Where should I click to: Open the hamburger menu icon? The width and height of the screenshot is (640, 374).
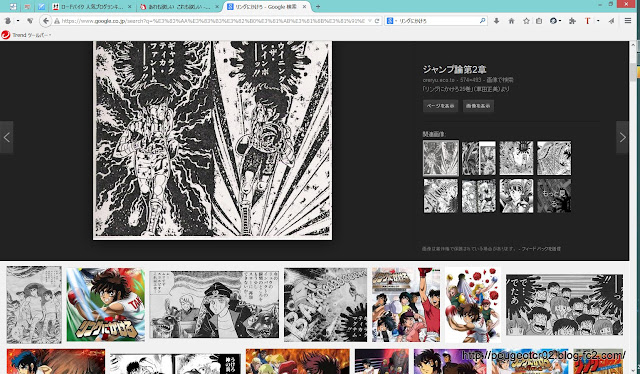(x=628, y=20)
